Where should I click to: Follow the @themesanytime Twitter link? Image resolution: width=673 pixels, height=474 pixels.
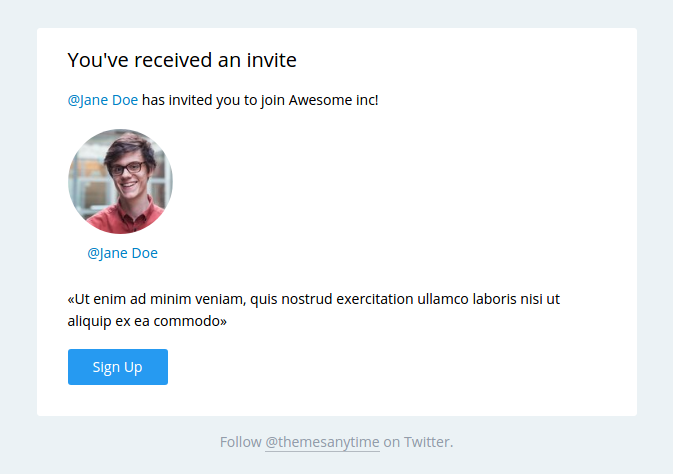point(322,442)
